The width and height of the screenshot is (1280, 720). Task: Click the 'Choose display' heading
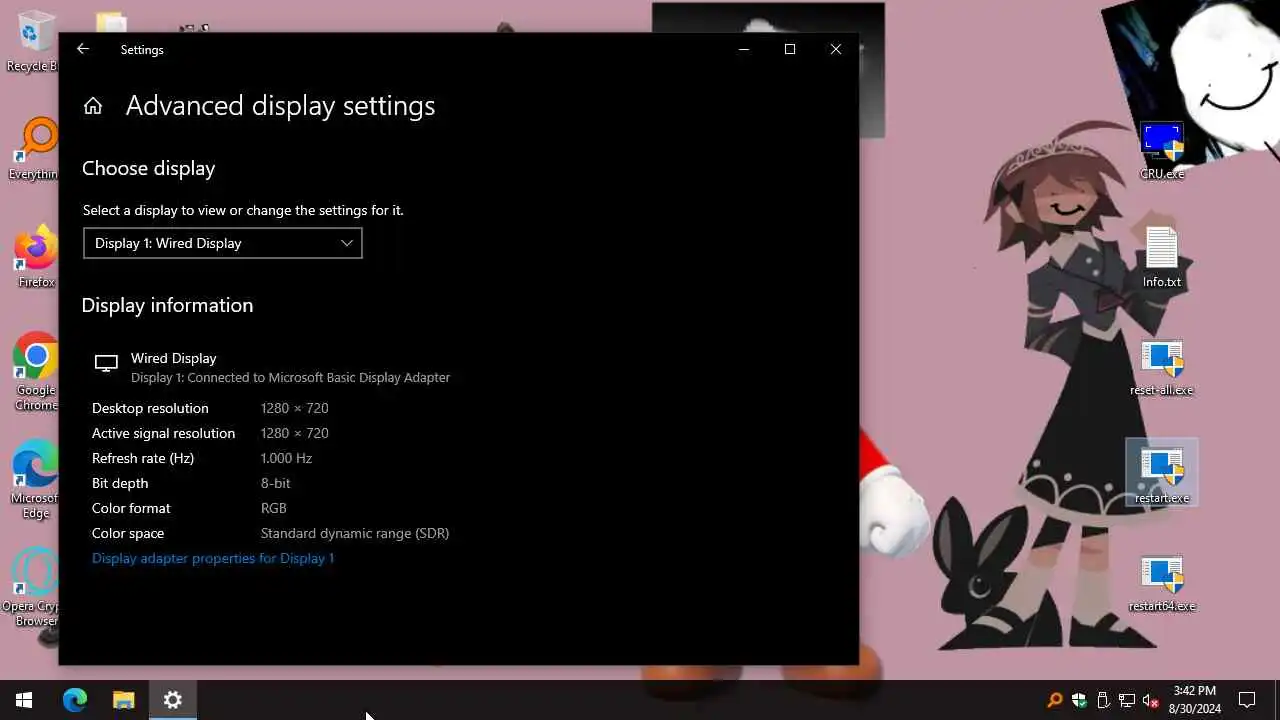(x=148, y=168)
